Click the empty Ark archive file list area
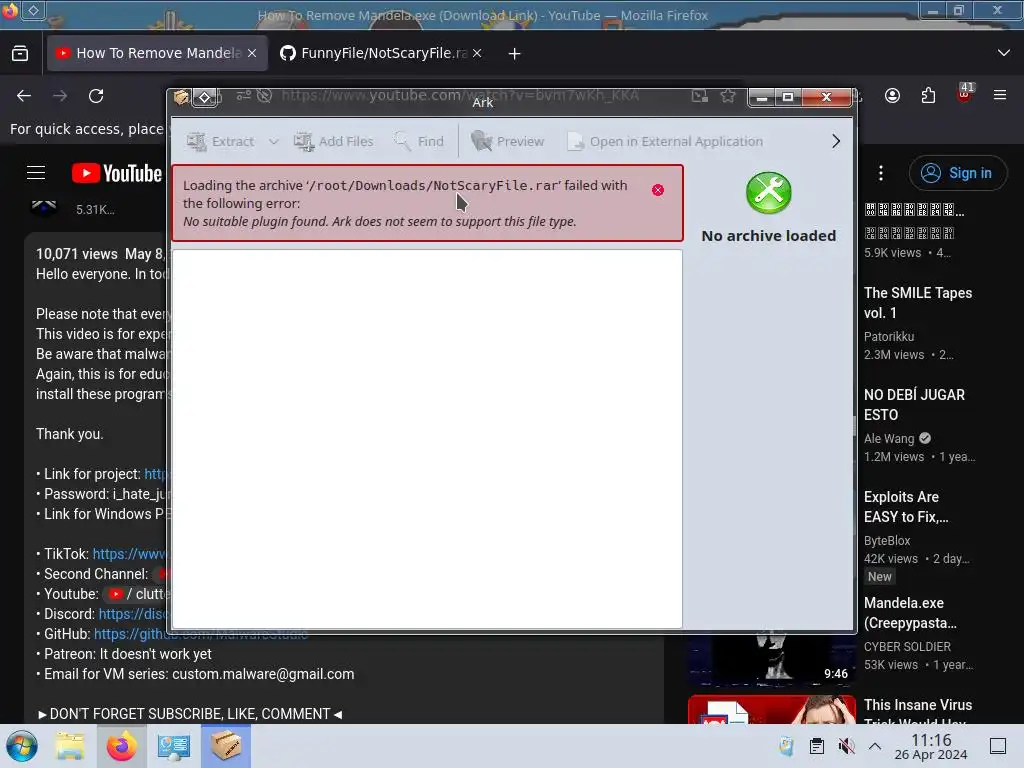Screen dimensions: 1024x768 click(427, 438)
